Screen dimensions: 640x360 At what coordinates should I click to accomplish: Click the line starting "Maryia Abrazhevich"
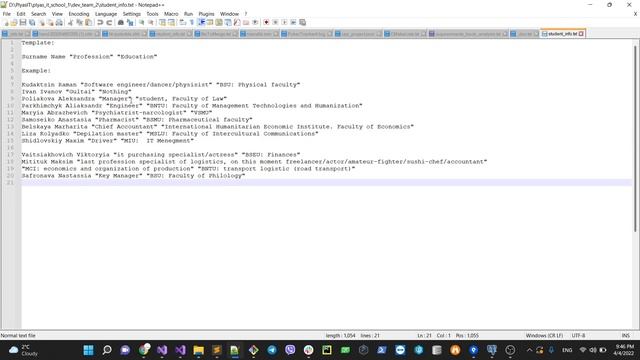tap(117, 113)
